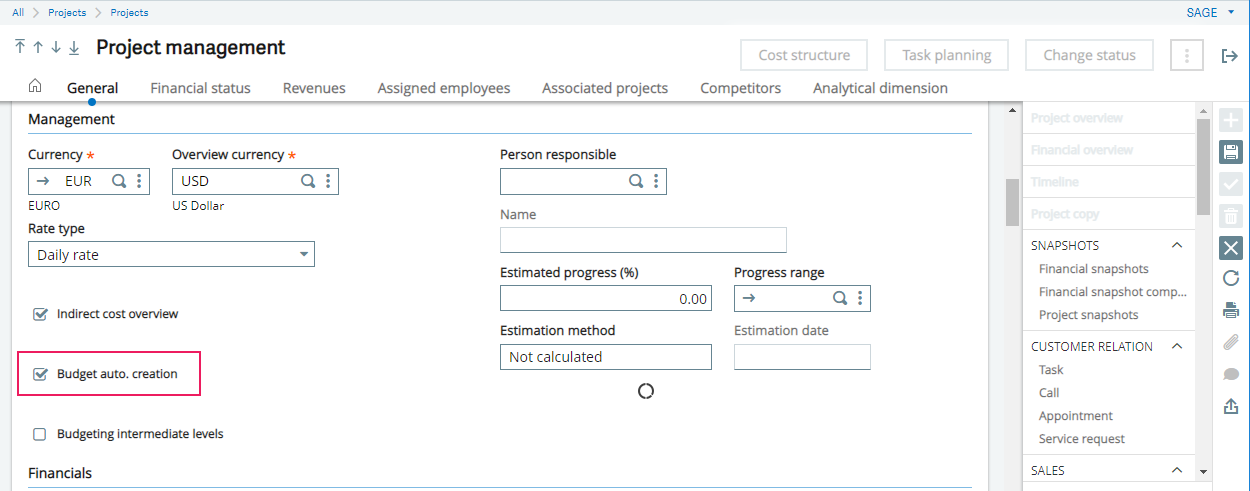1250x491 pixels.
Task: Click the Refresh icon in right toolbar
Action: 1231,278
